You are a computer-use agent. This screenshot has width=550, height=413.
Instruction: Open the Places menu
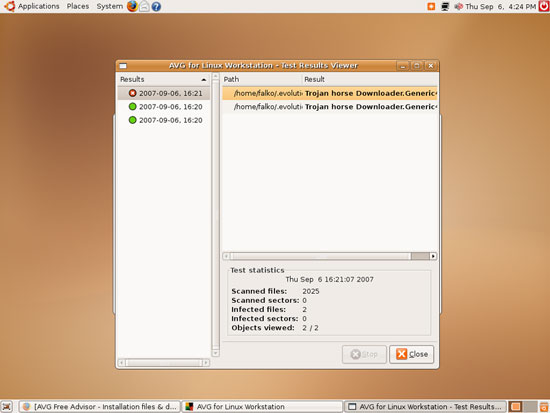click(78, 6)
